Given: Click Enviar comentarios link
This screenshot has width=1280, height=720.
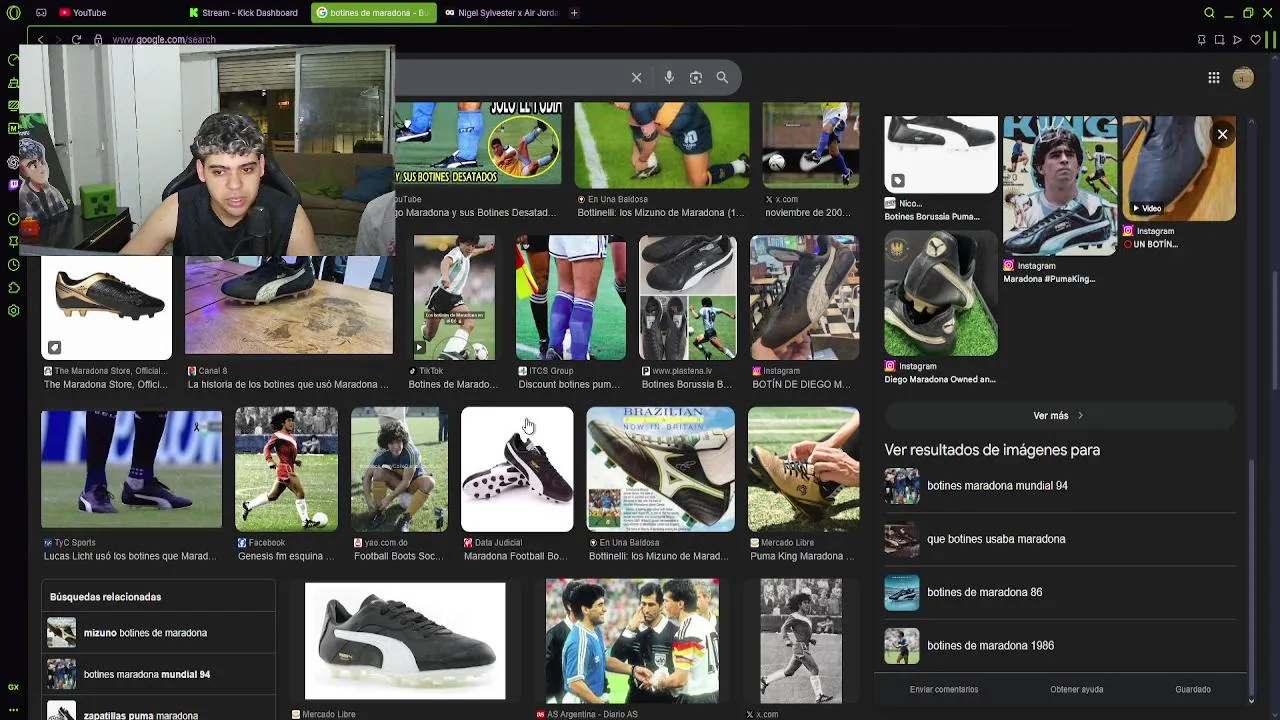Looking at the screenshot, I should [944, 689].
